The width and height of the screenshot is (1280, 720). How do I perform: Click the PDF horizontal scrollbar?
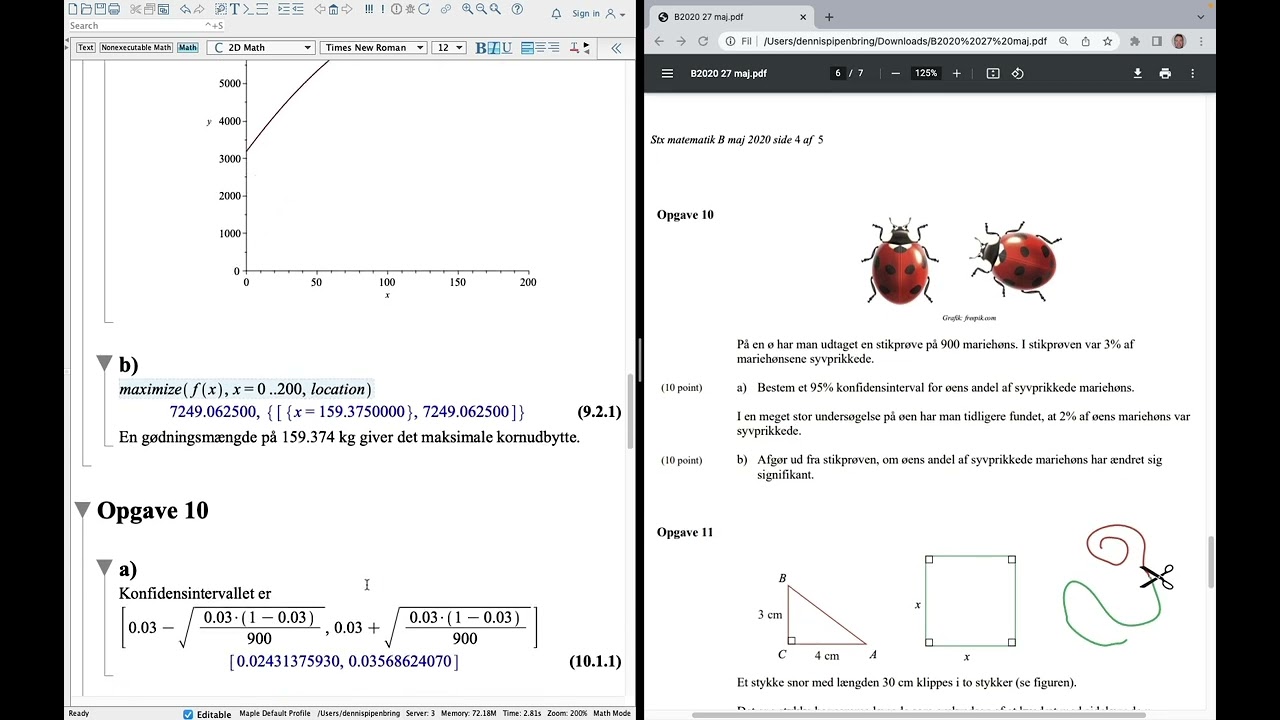920,714
